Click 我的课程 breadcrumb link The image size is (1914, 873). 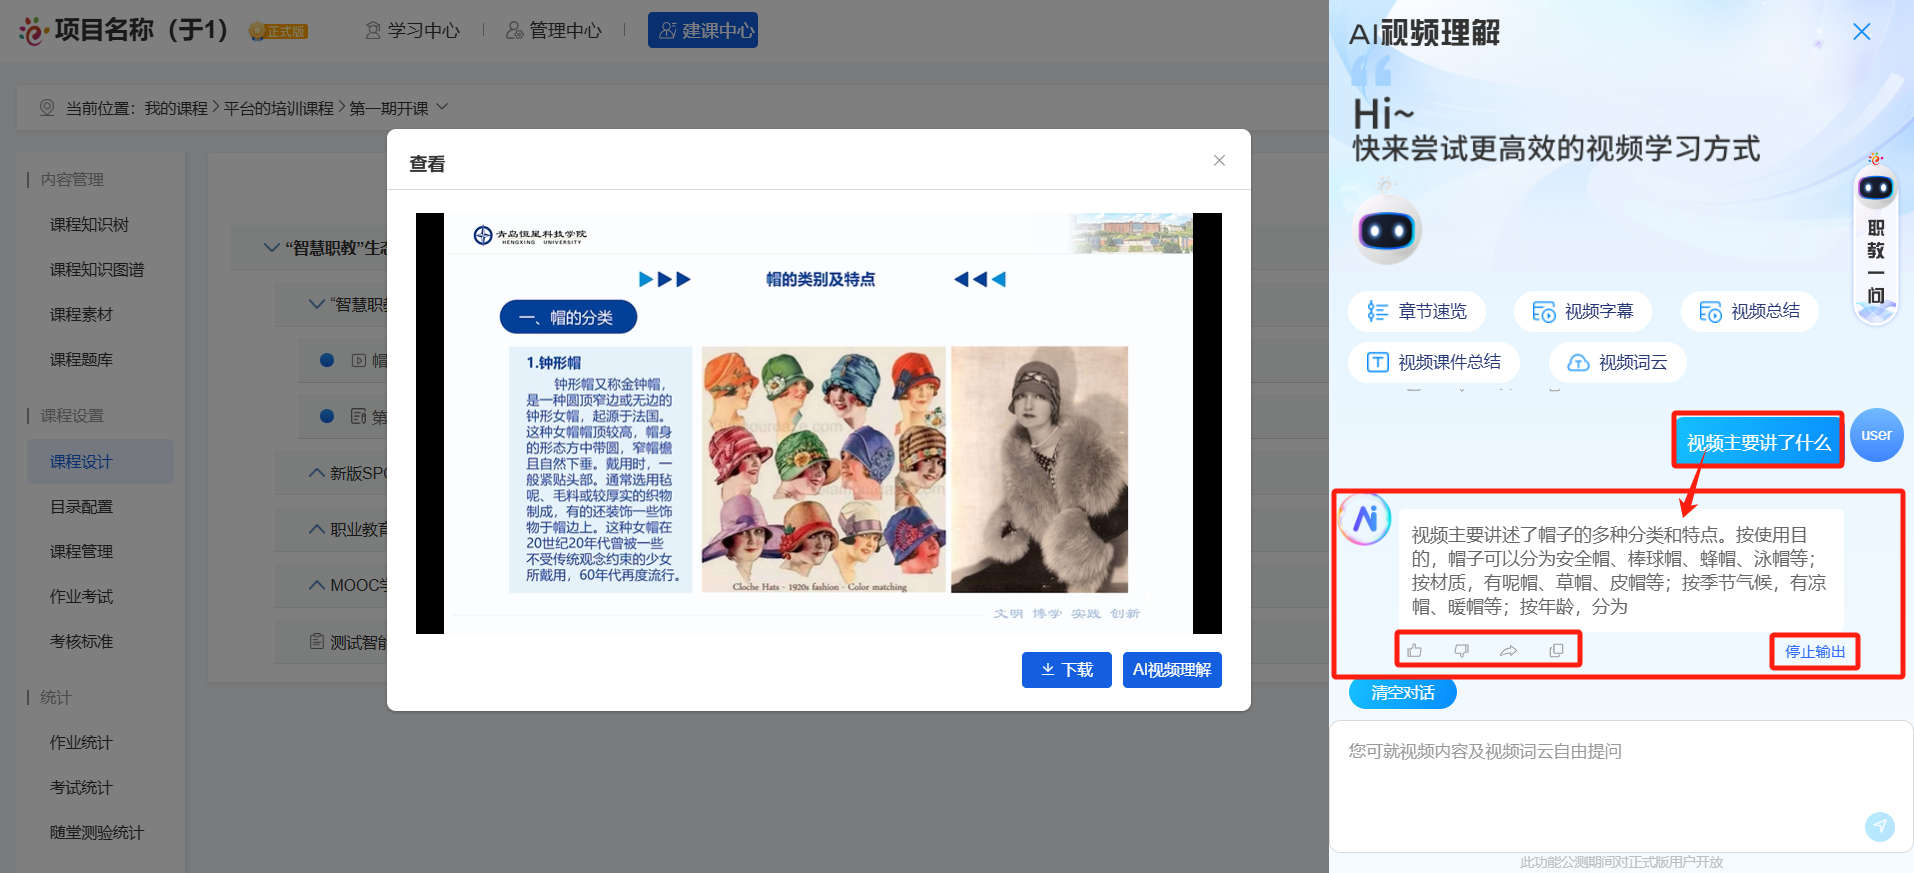coord(176,108)
